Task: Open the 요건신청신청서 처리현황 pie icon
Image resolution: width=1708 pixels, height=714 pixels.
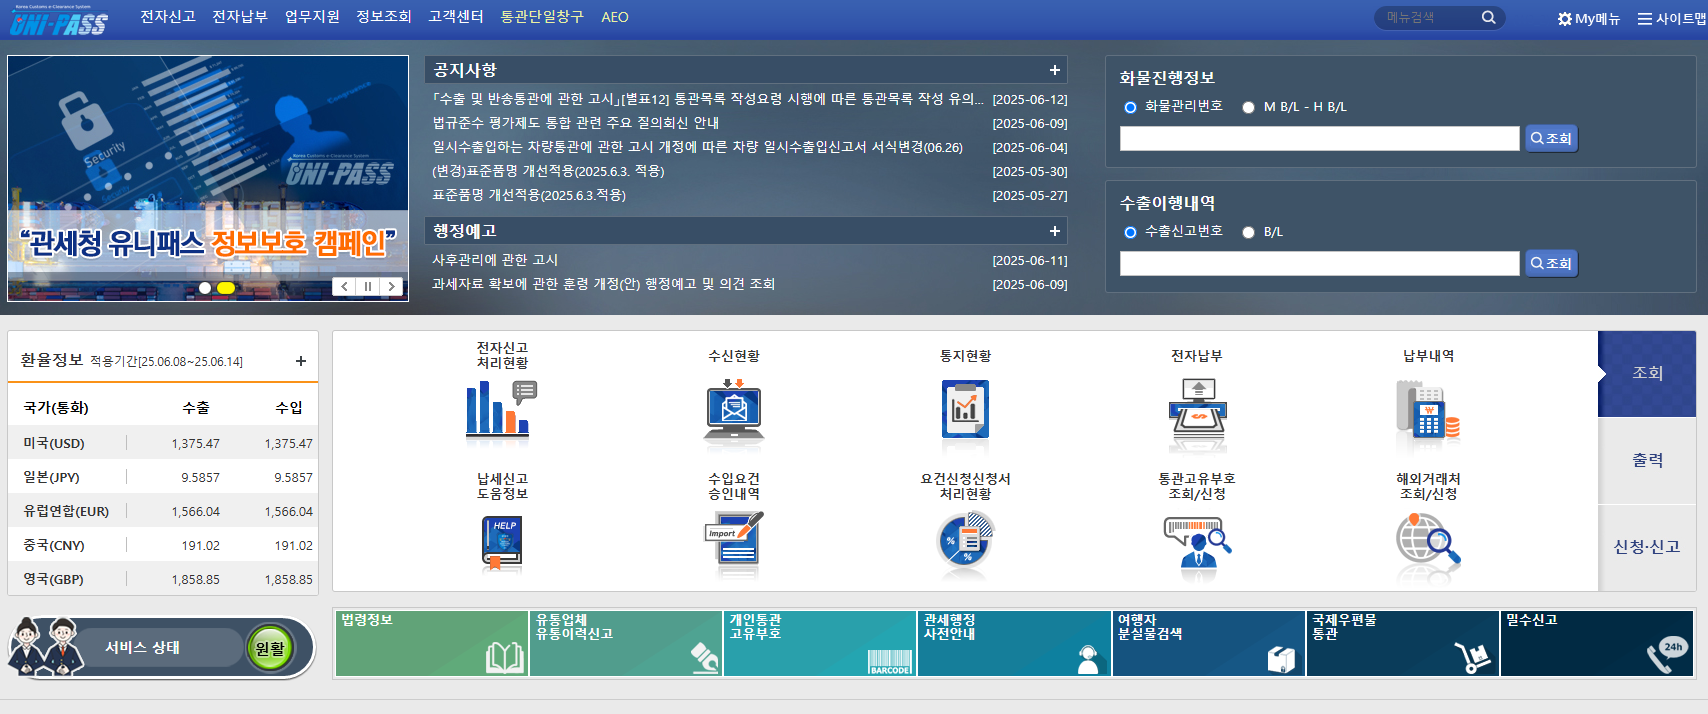Action: pyautogui.click(x=965, y=541)
